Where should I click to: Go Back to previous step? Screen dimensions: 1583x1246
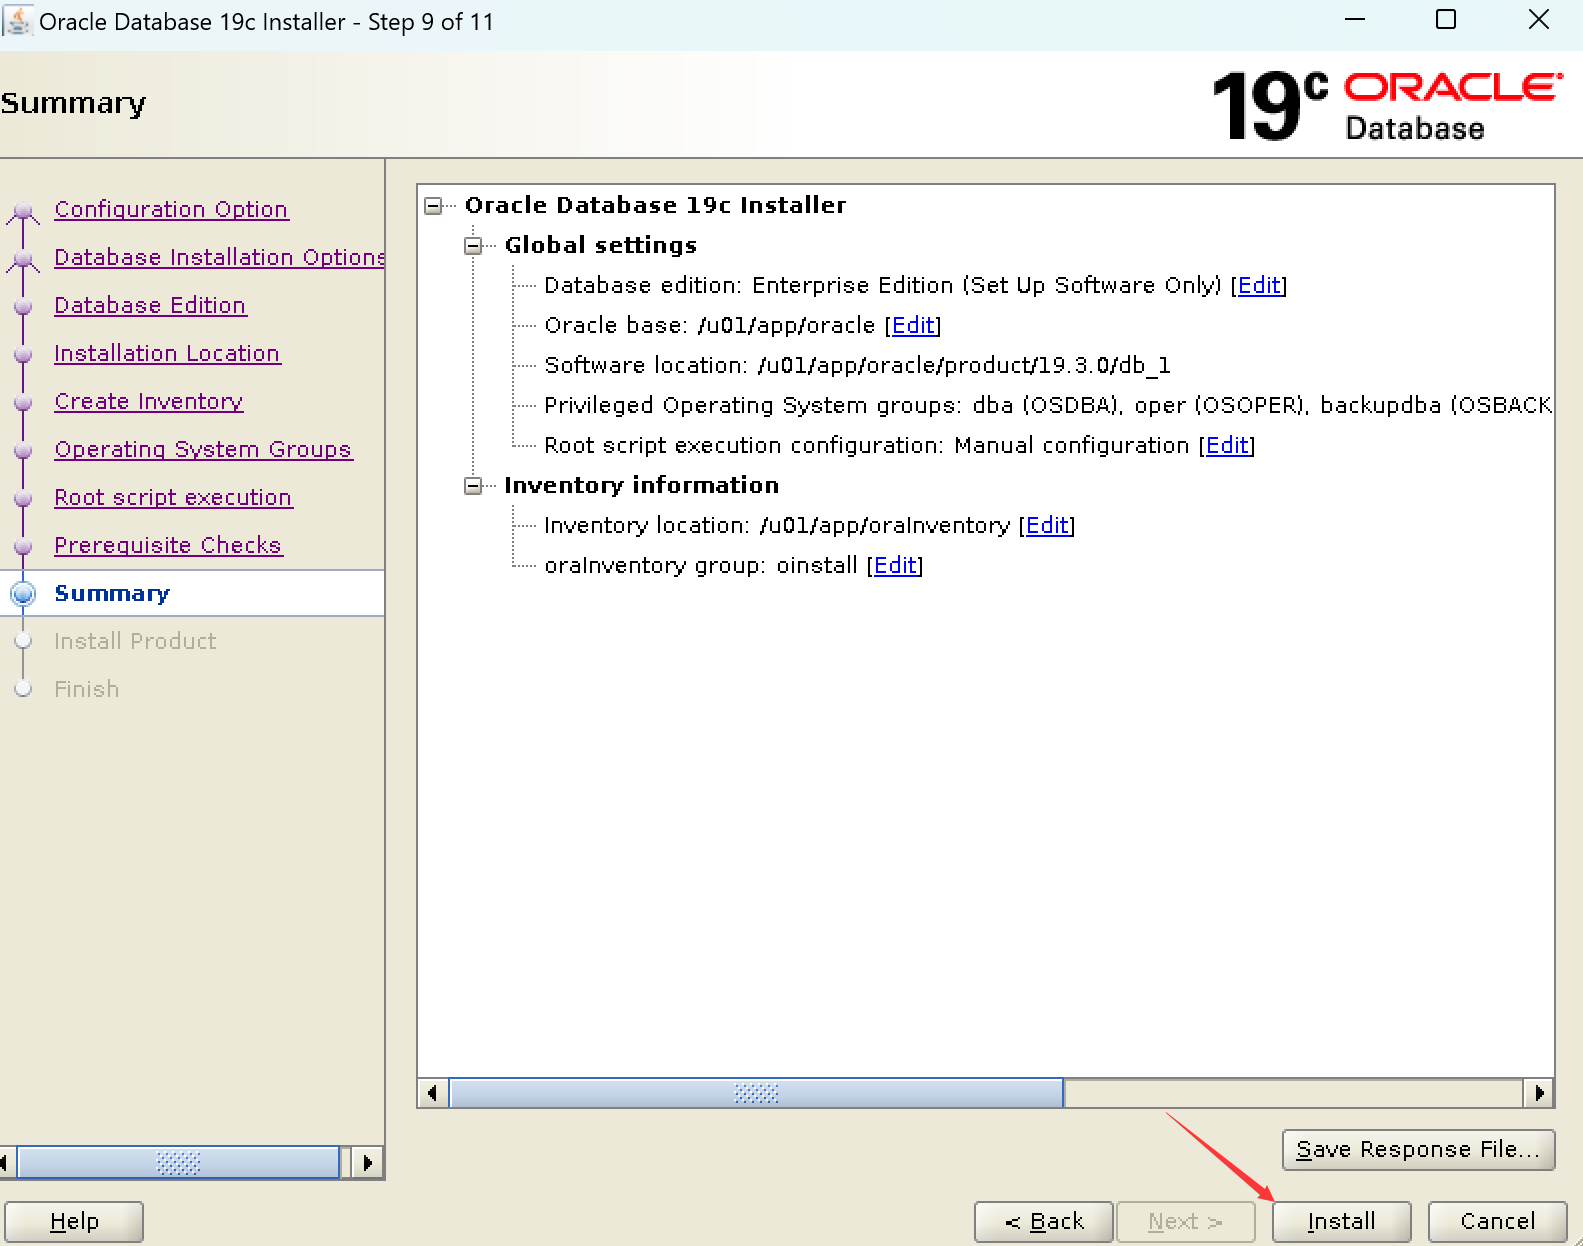tap(1043, 1222)
